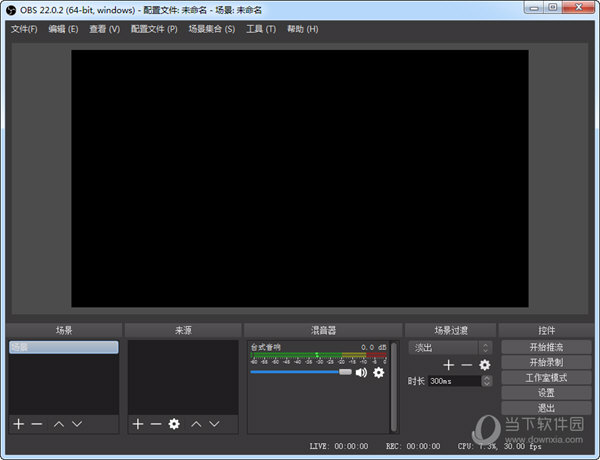Click the REC: 00:00:00 status text
This screenshot has height=460, width=600.
click(413, 446)
